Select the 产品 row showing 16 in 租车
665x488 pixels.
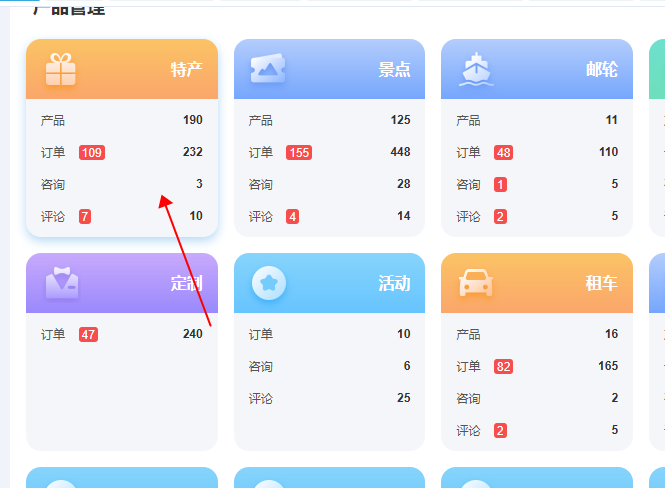coord(537,335)
